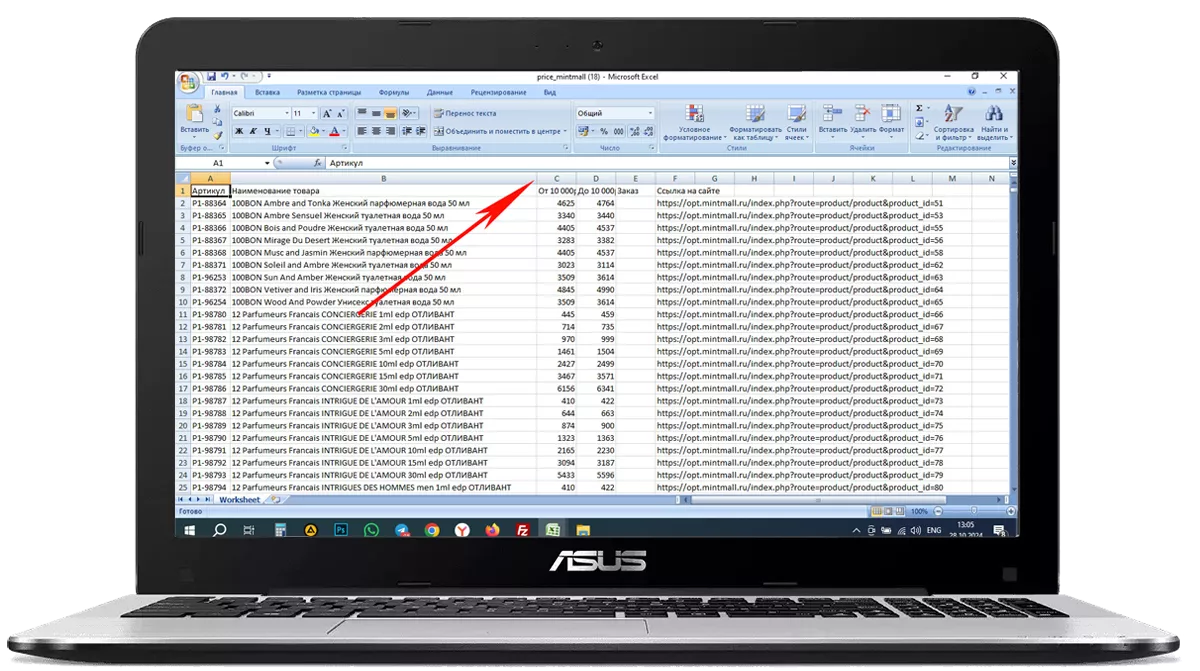Open Photoshop from the taskbar
The height and width of the screenshot is (671, 1200).
click(x=341, y=530)
